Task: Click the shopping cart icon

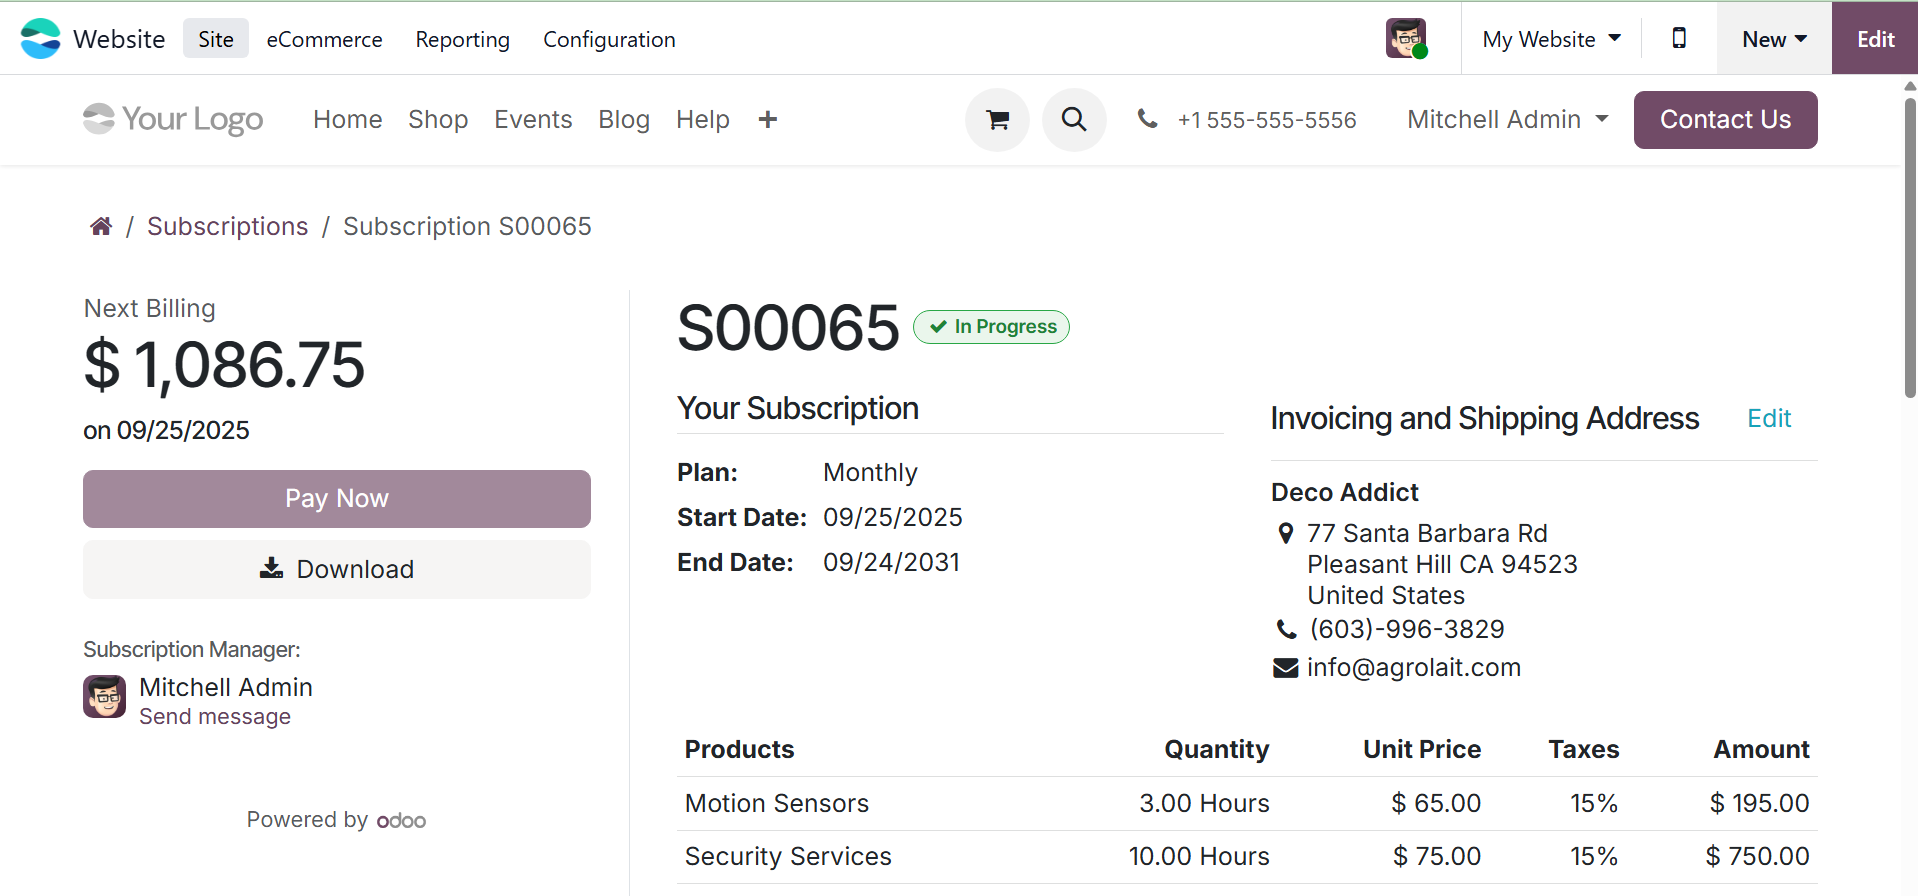Action: click(997, 120)
